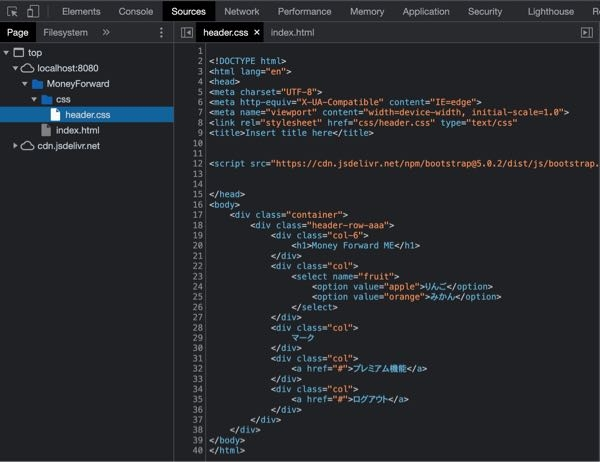Select the css folder icon
This screenshot has width=600, height=462.
click(46, 99)
